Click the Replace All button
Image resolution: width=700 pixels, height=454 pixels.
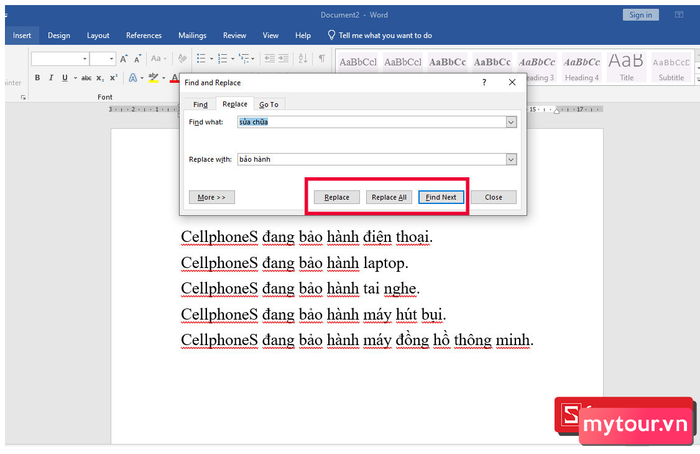coord(389,197)
